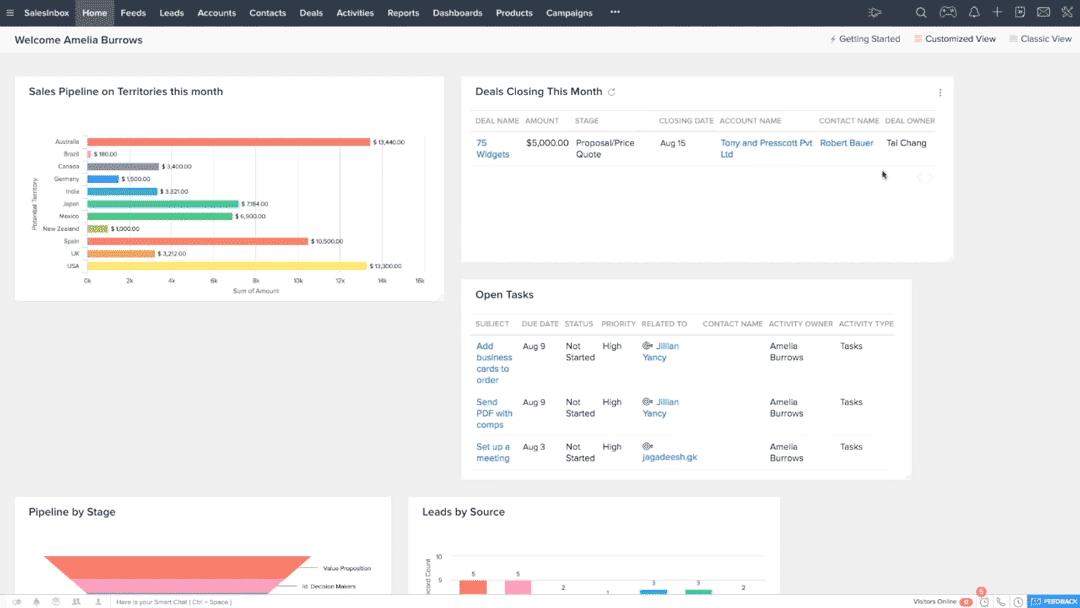The width and height of the screenshot is (1080, 608).
Task: Click $5,000.00 amount cell
Action: pos(547,143)
